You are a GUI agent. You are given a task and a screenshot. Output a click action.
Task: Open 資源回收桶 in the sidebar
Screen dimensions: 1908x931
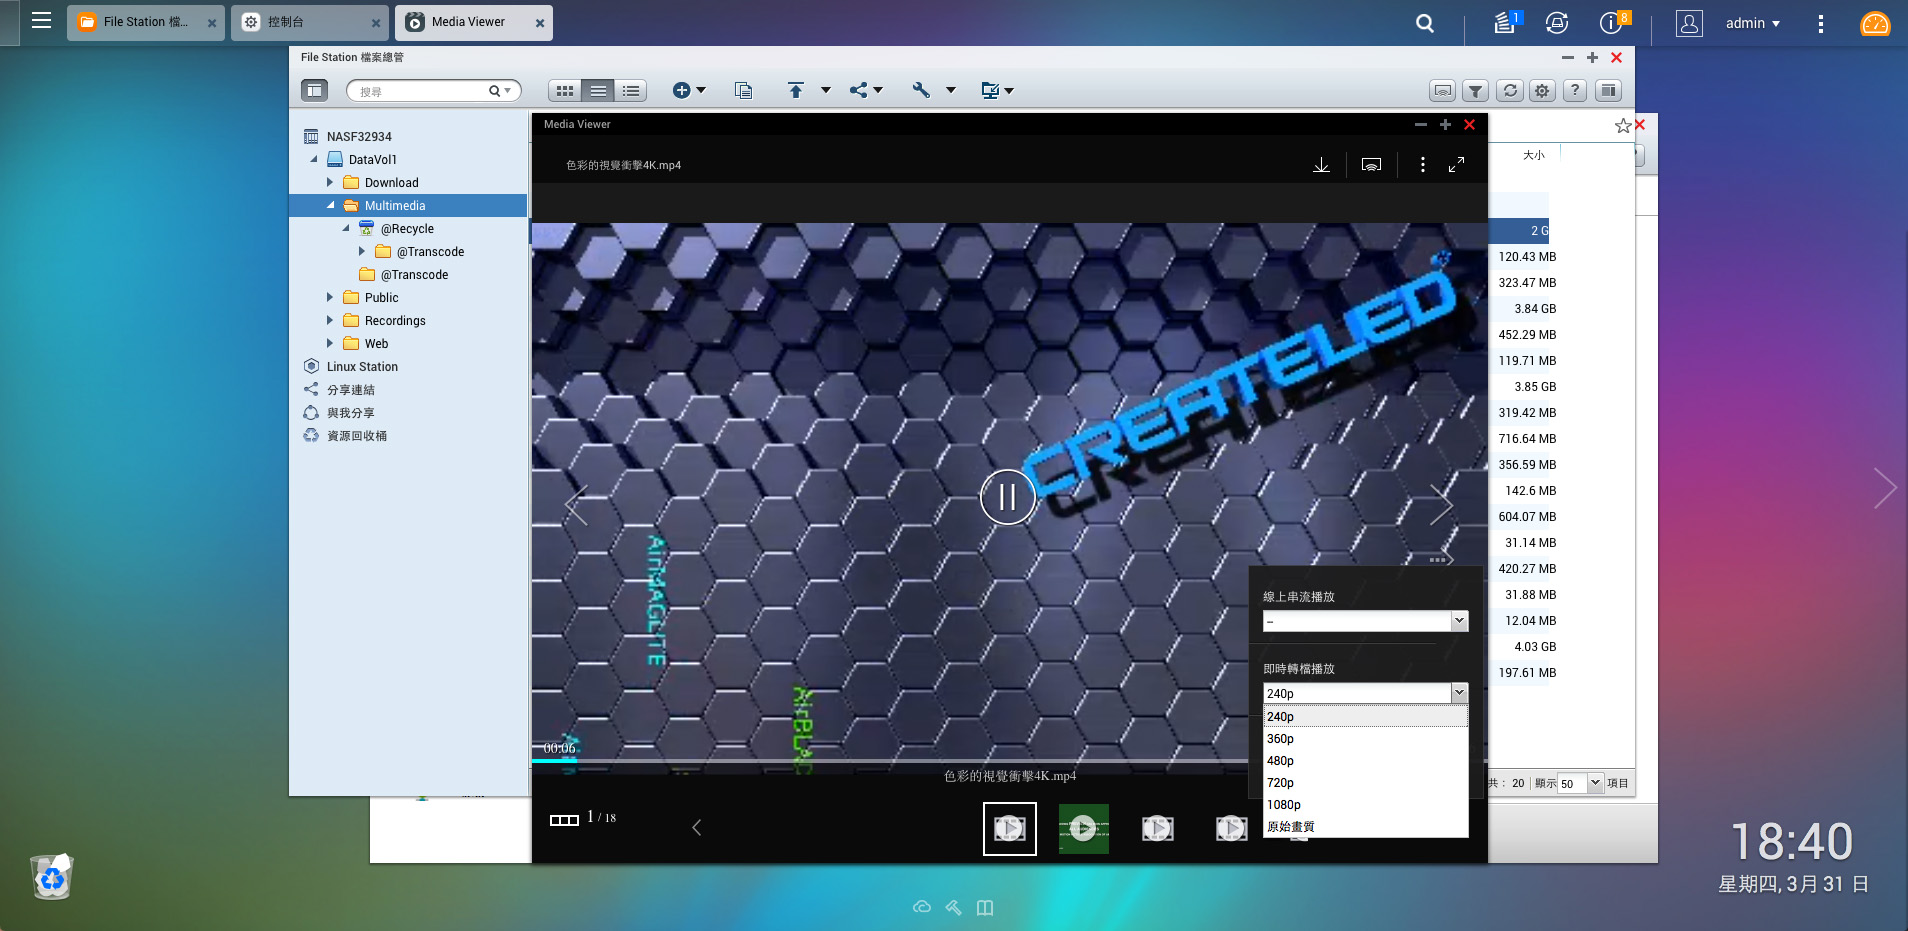coord(357,436)
